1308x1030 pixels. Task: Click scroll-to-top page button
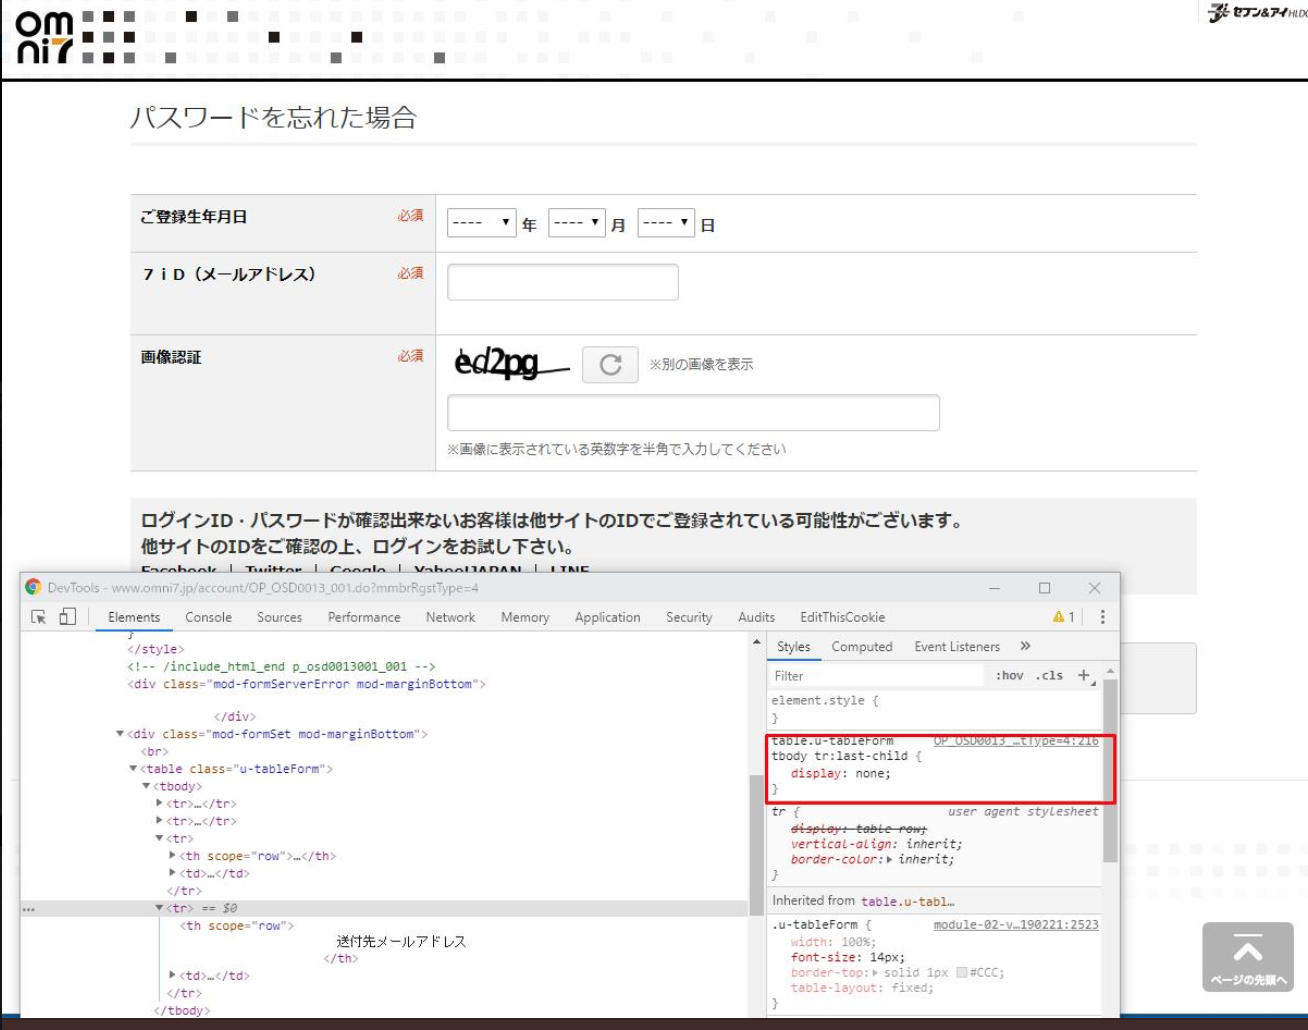point(1247,957)
